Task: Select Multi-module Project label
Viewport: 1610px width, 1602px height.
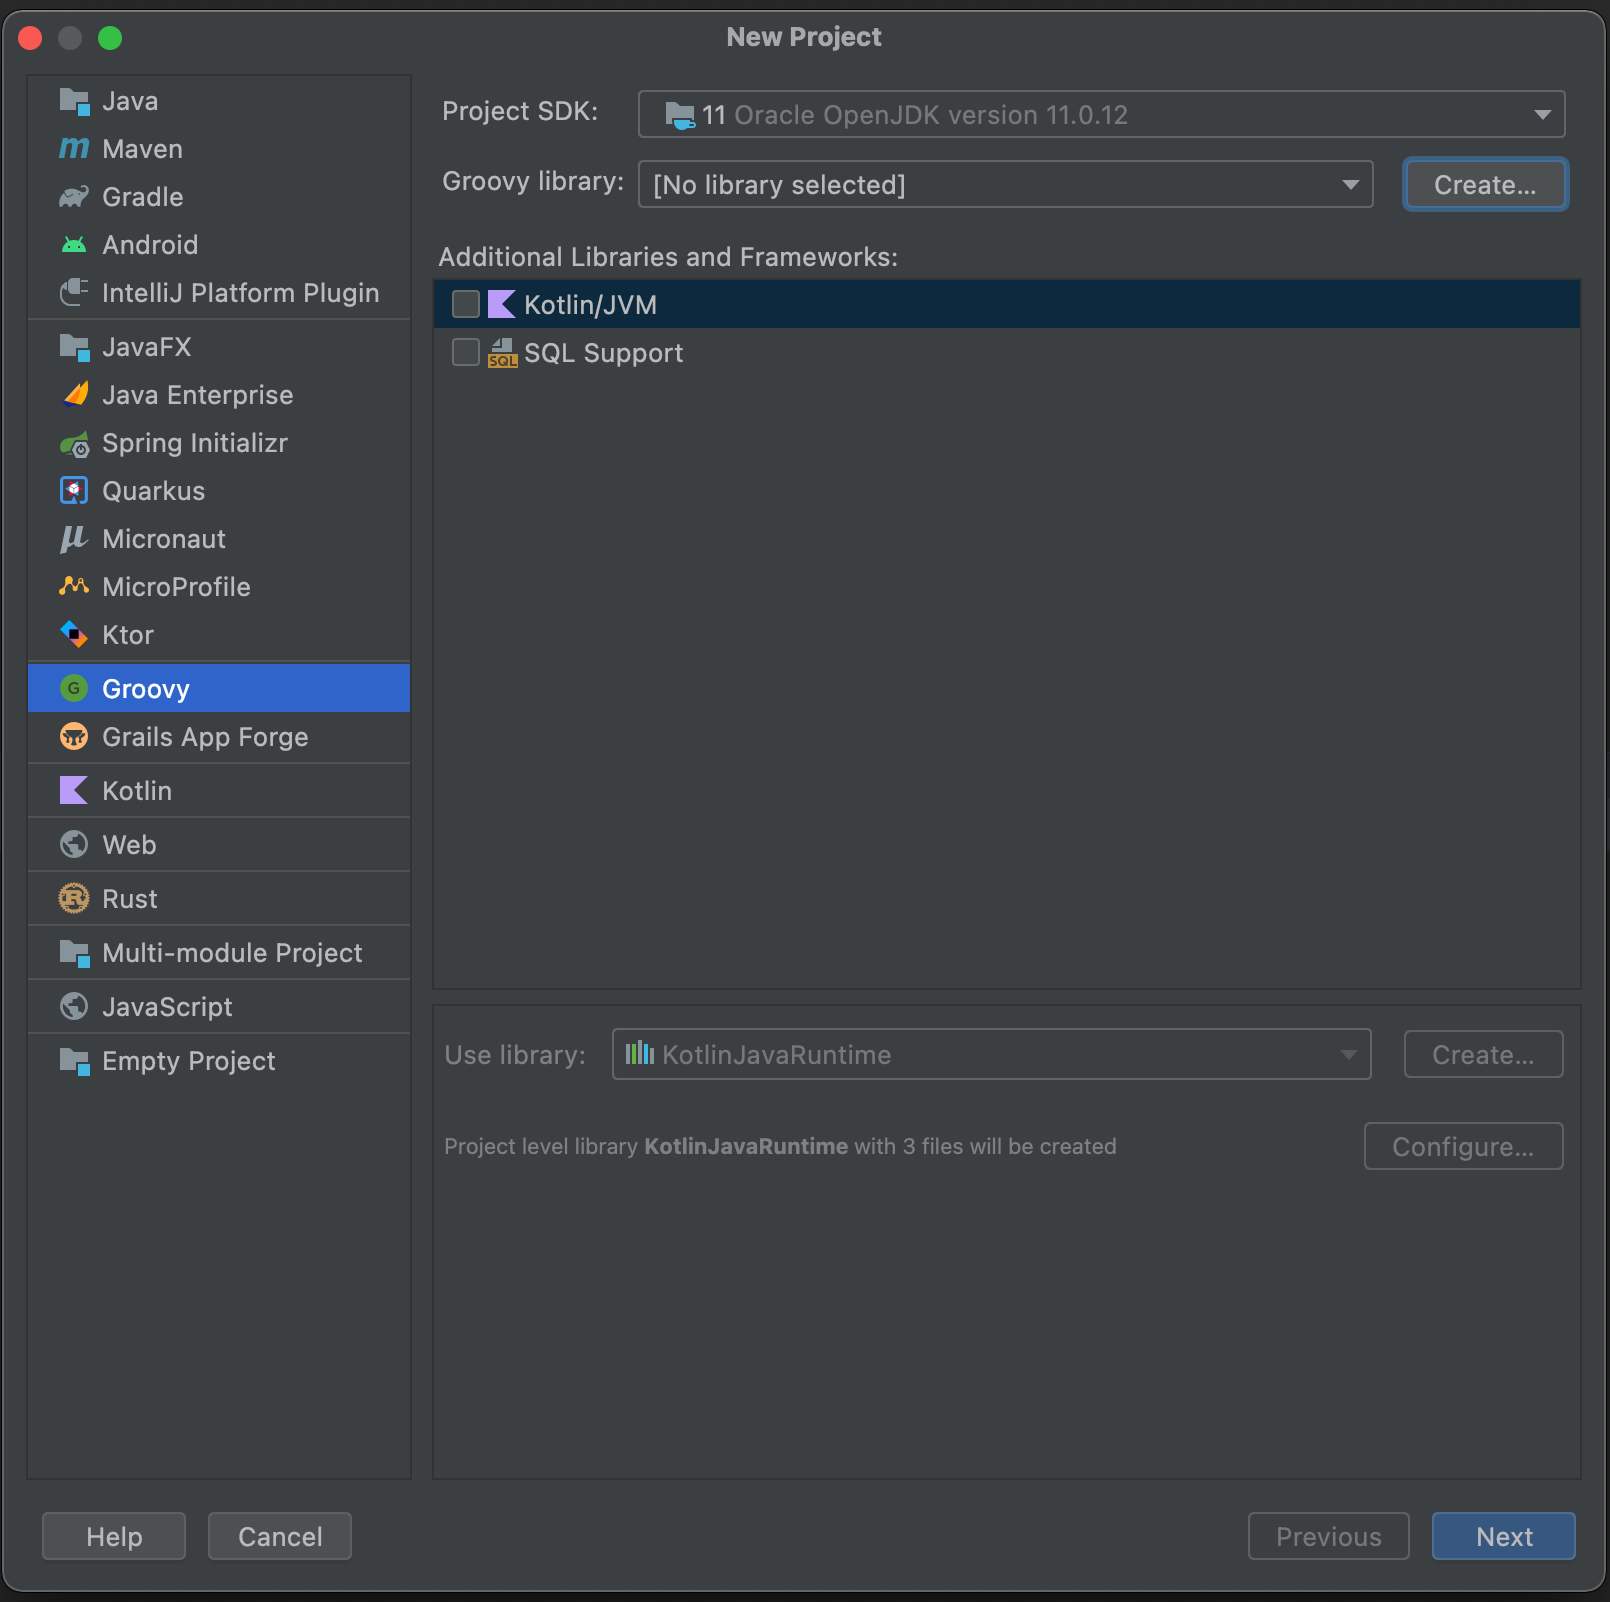Action: click(232, 953)
